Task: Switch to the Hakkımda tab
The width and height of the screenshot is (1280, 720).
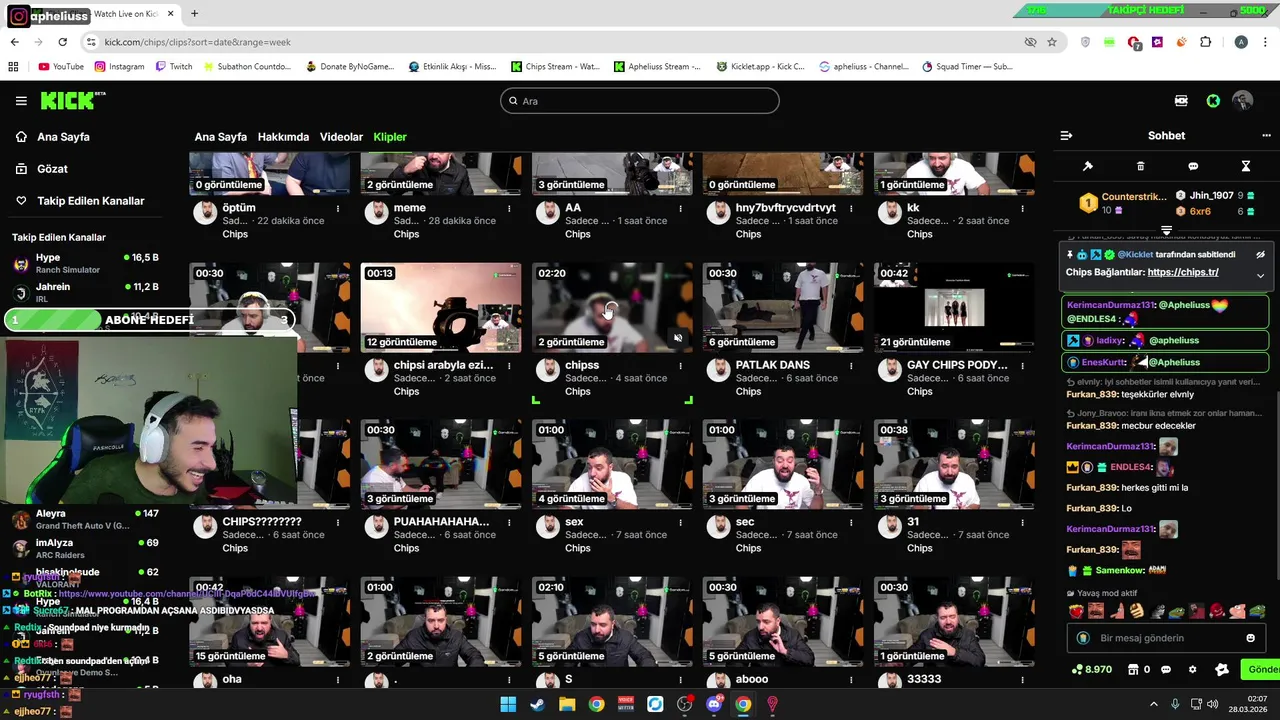Action: click(x=283, y=137)
